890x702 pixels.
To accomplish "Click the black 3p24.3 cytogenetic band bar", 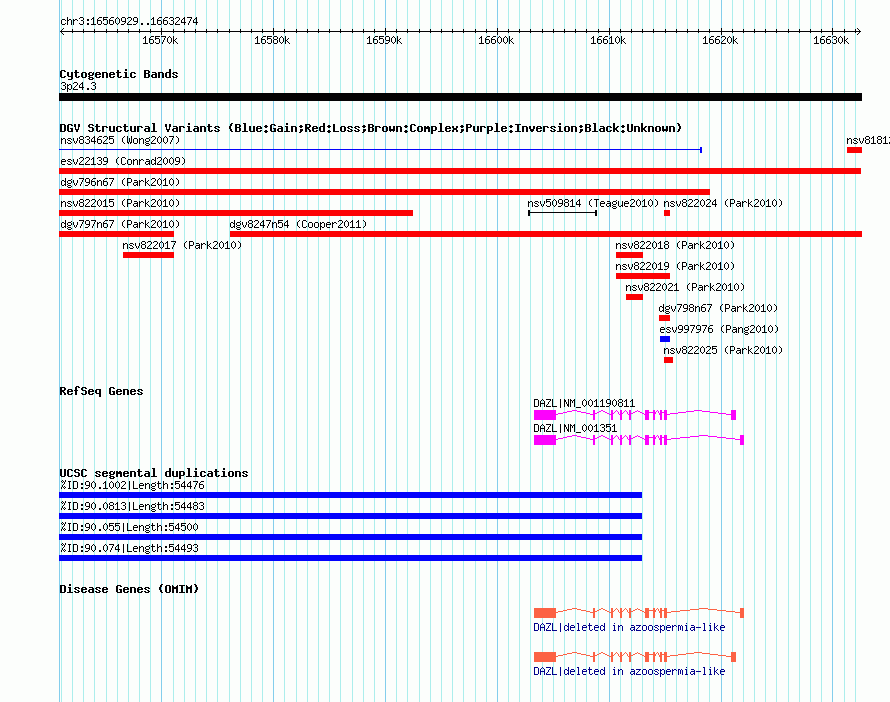I will point(460,97).
